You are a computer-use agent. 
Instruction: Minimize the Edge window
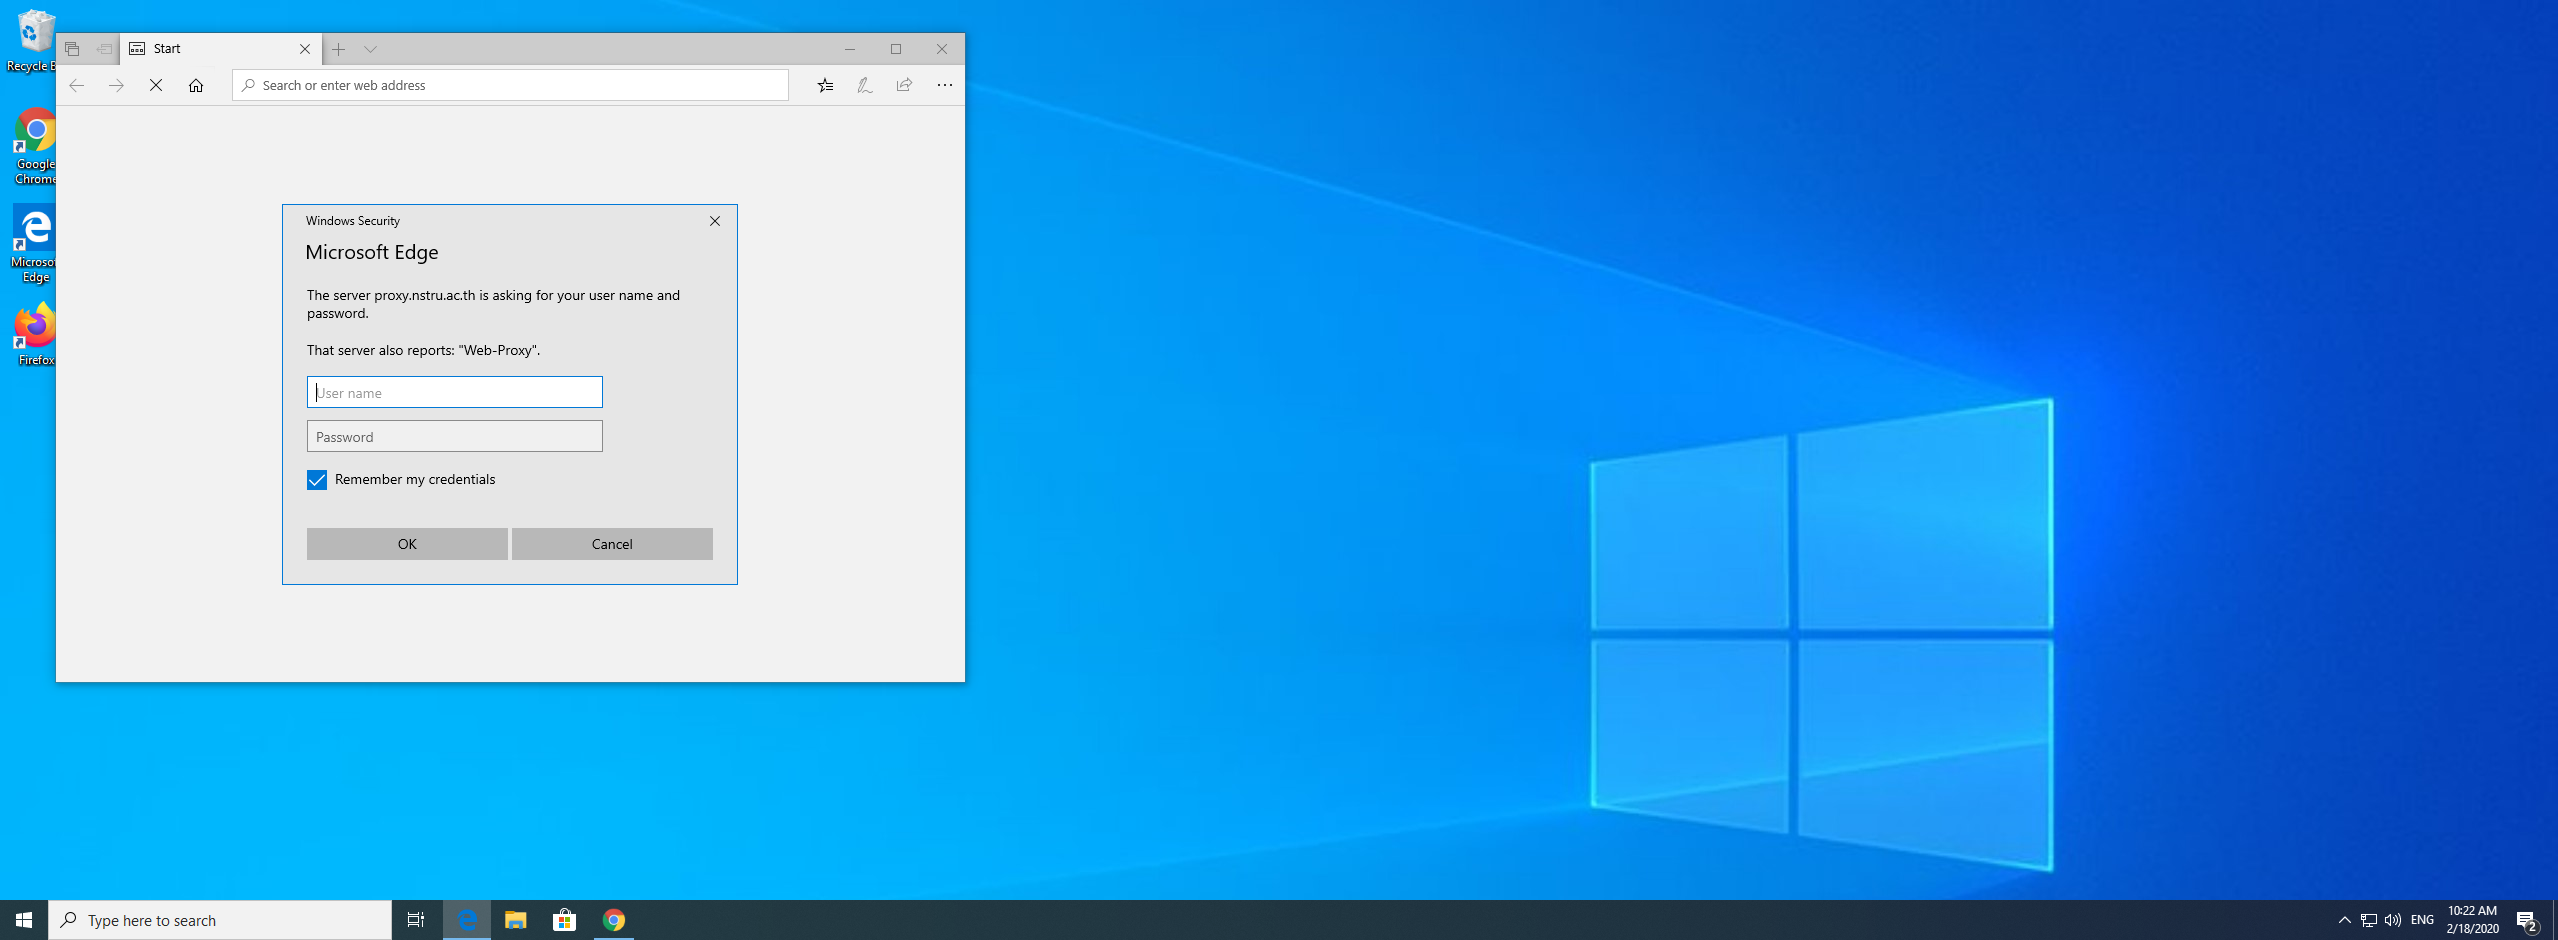point(850,49)
